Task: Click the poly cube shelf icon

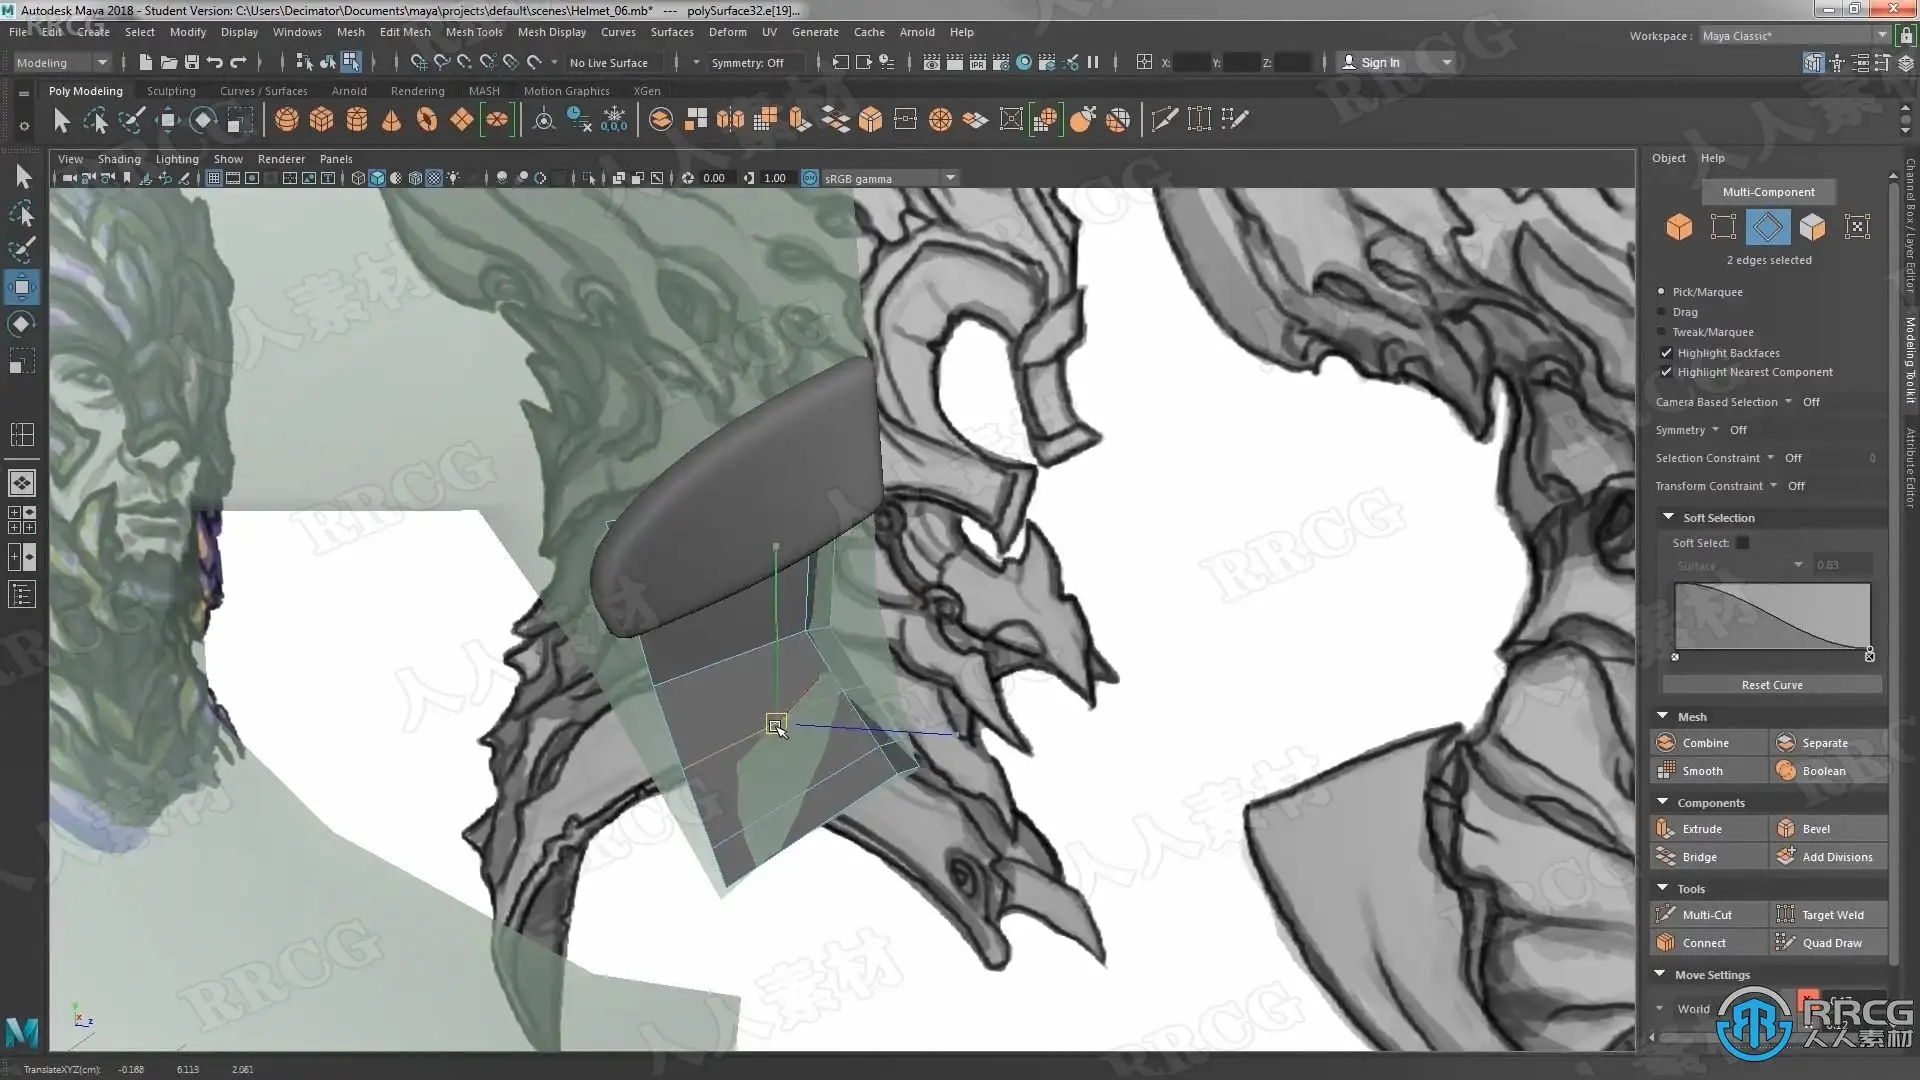Action: [321, 120]
